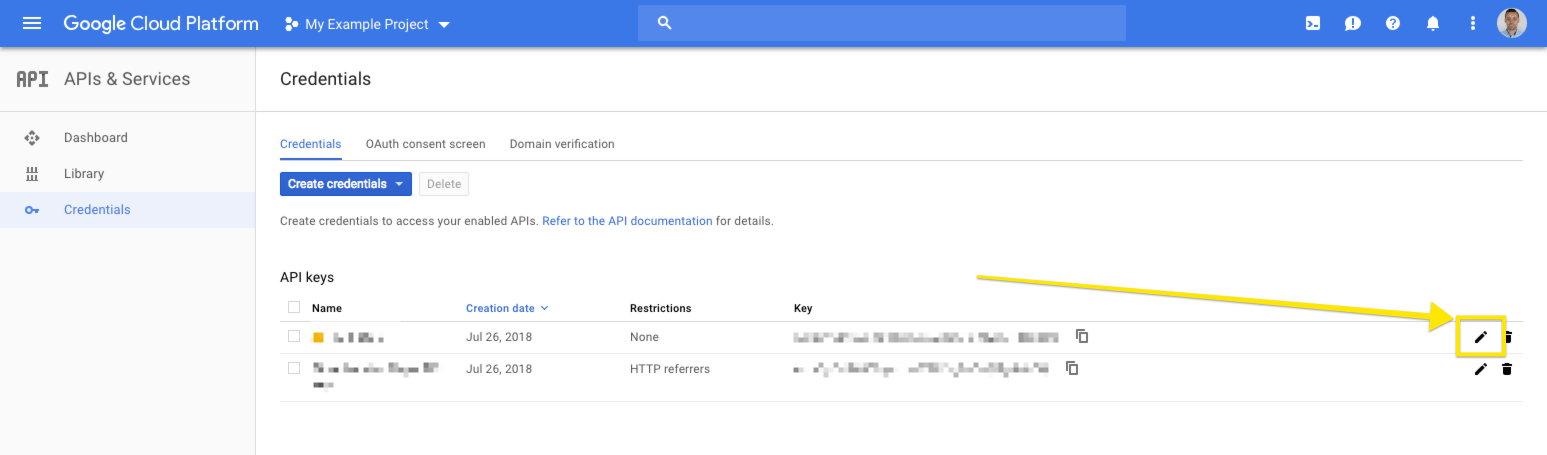This screenshot has width=1547, height=455.
Task: Click the Credentials key icon in sidebar
Action: pos(32,210)
